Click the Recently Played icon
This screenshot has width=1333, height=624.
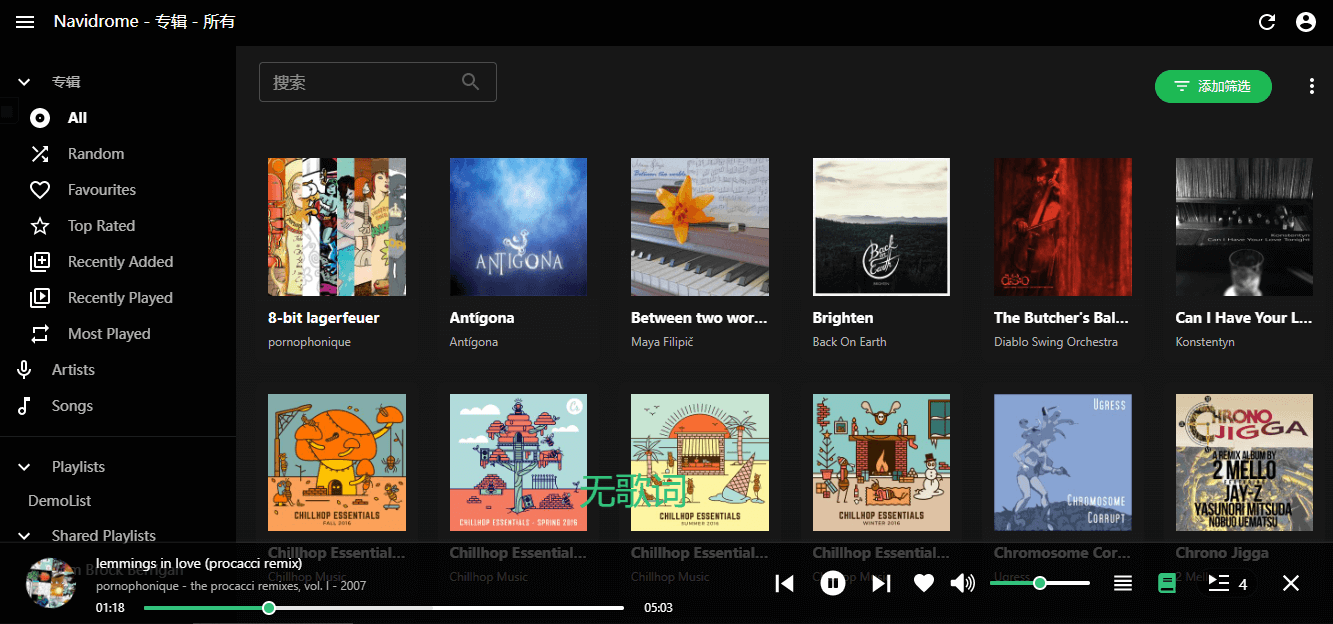[x=40, y=298]
